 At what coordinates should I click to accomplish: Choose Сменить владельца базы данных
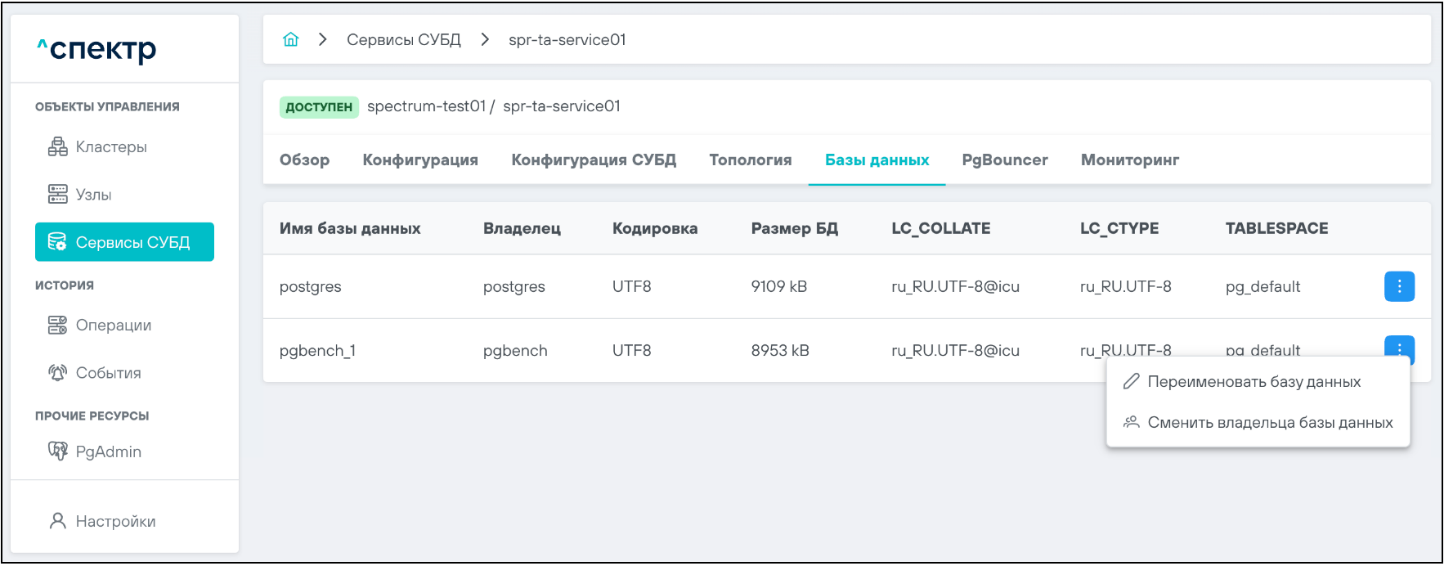click(1269, 422)
